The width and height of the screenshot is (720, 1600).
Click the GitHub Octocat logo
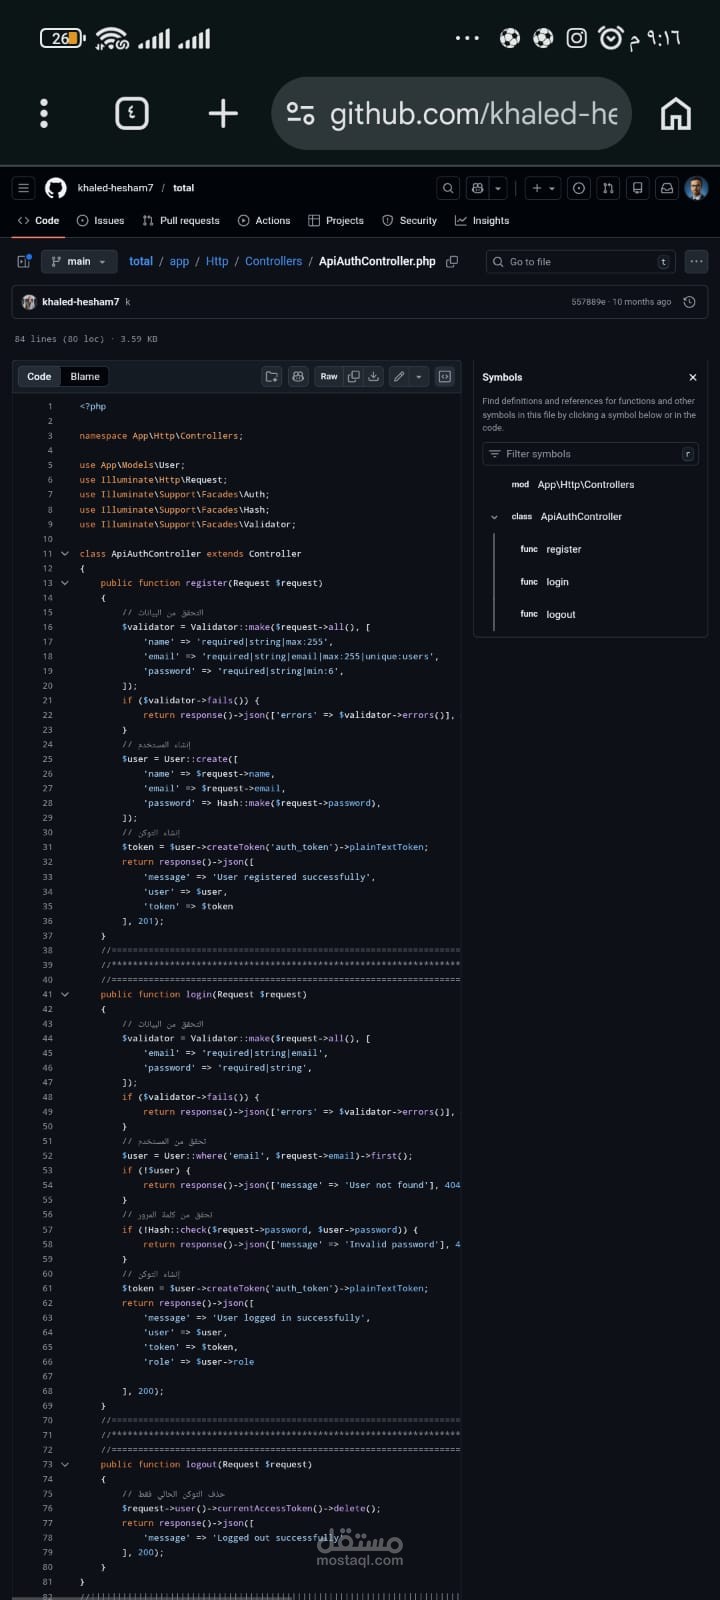pos(56,188)
